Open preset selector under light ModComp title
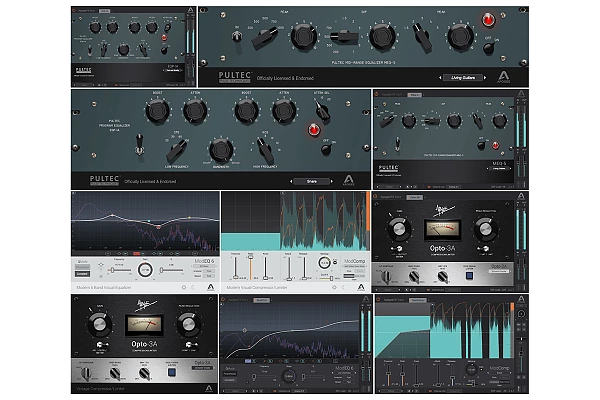 354,266
